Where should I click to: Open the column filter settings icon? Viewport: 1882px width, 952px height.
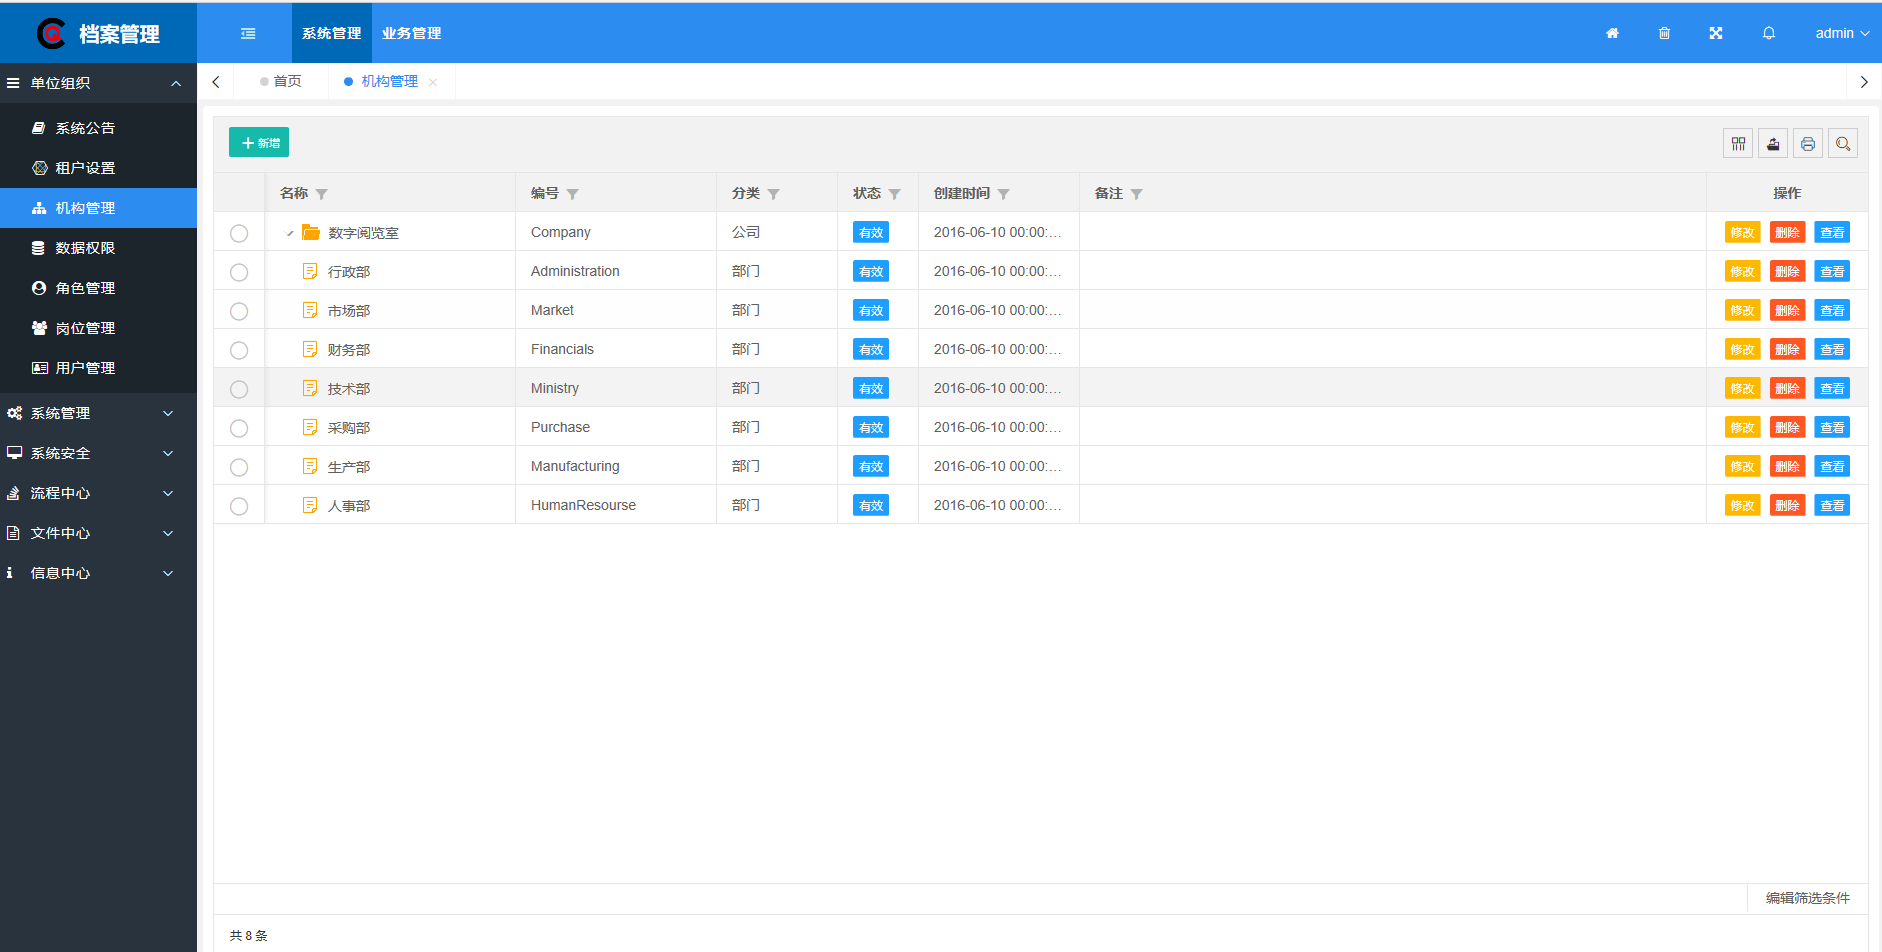[1738, 144]
